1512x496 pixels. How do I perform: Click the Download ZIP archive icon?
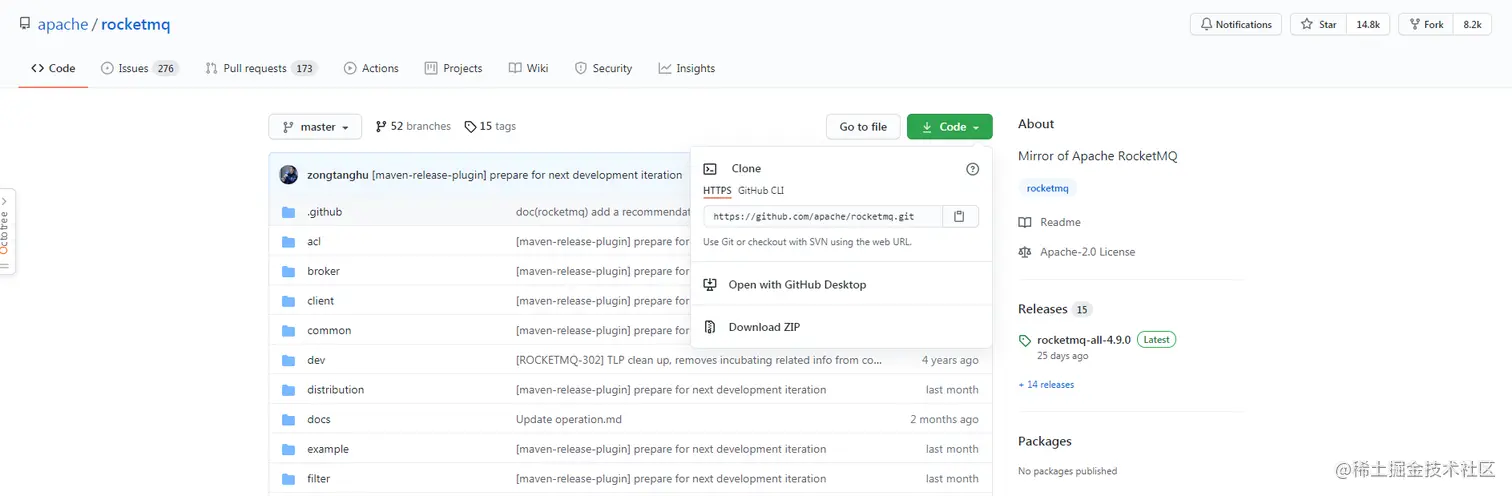(710, 327)
